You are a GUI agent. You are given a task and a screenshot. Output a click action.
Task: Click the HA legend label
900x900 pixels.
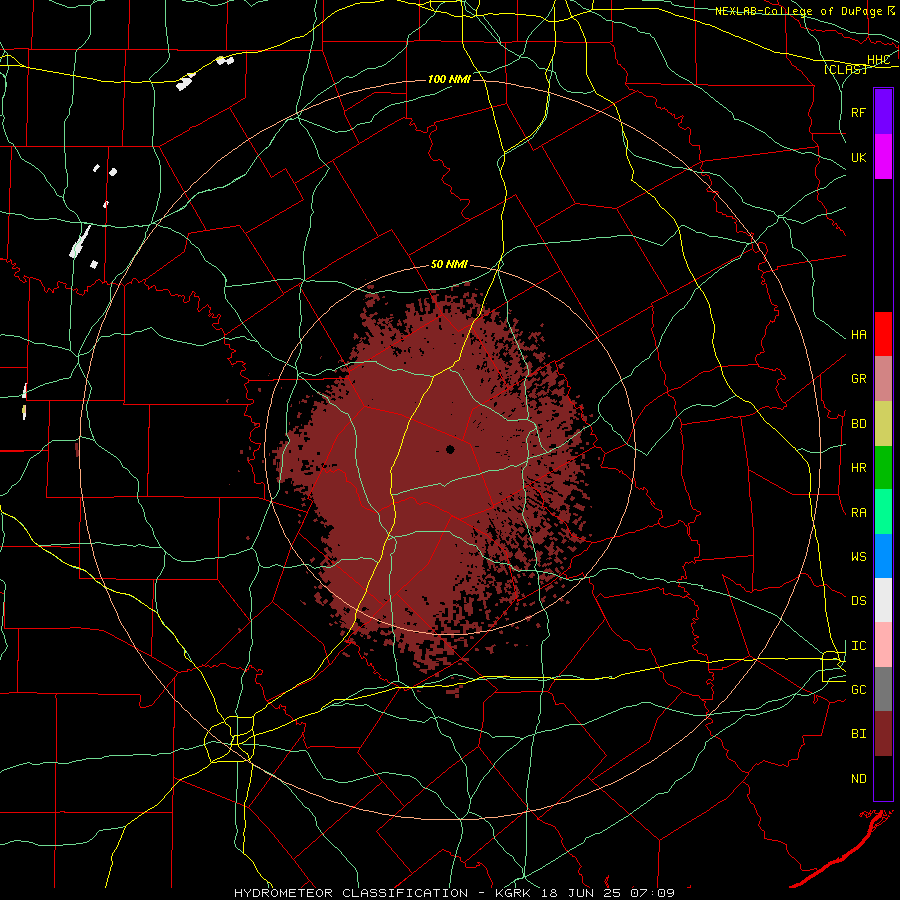(859, 334)
